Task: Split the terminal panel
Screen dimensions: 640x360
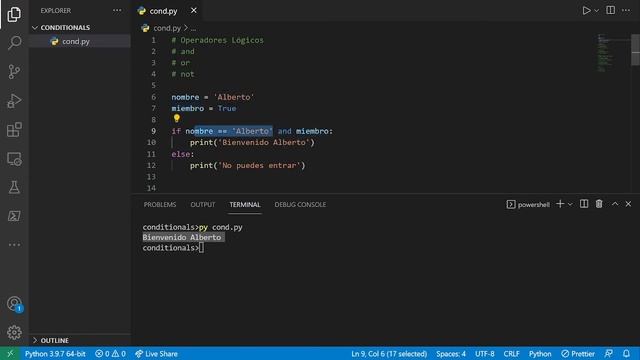Action: 584,204
